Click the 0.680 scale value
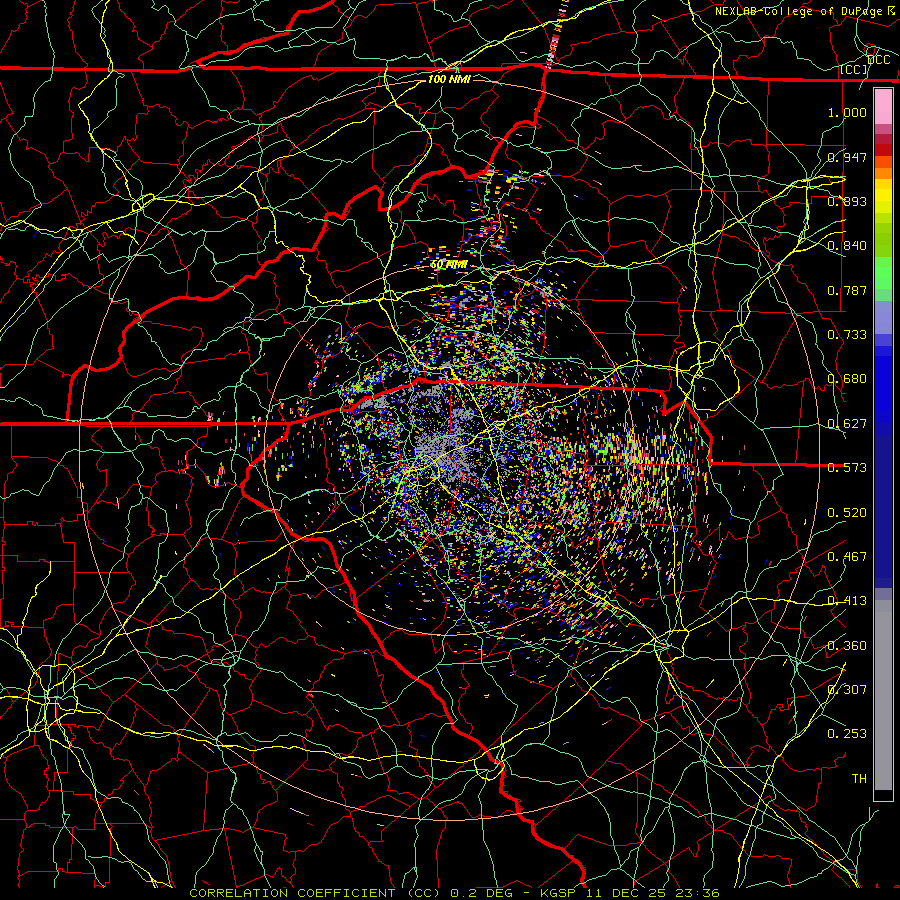 (847, 379)
